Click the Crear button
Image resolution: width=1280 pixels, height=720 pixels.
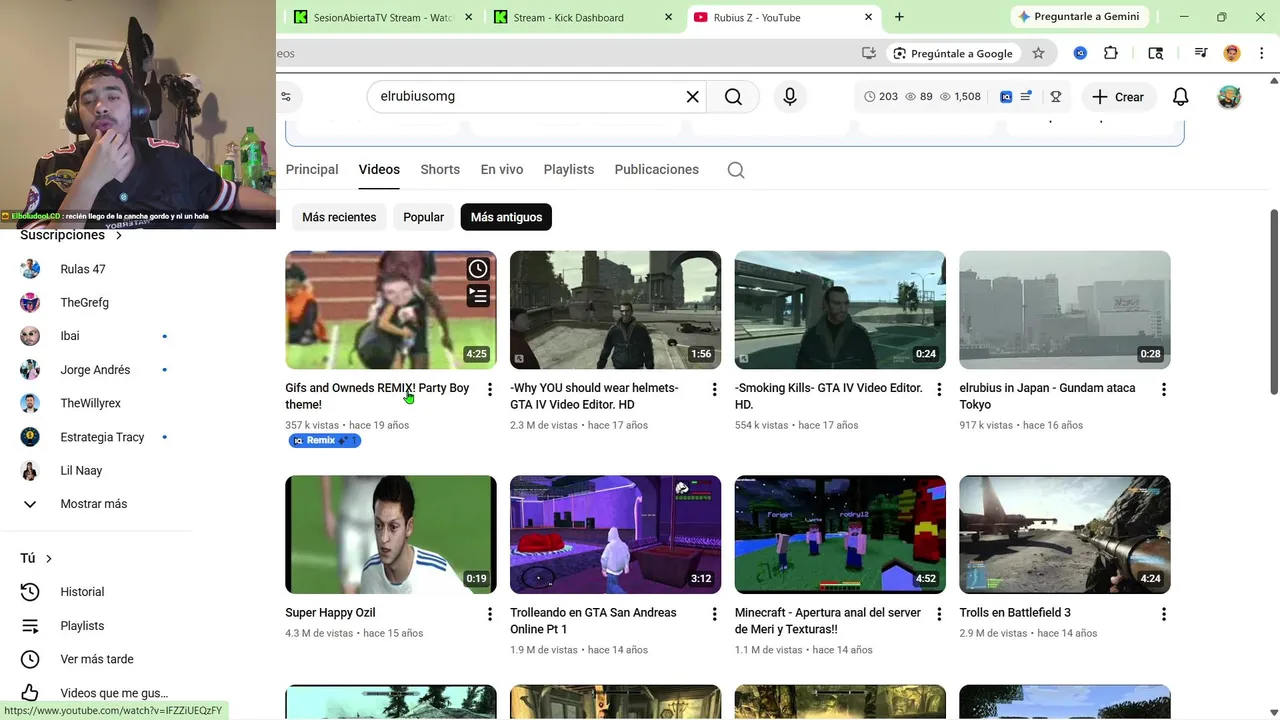coord(1118,97)
